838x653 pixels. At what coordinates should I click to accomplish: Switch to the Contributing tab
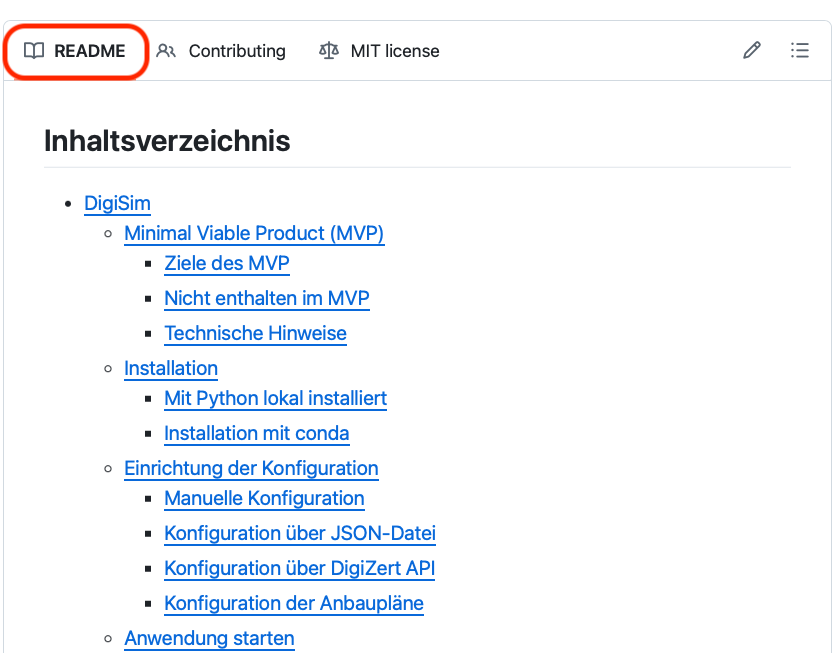coord(222,51)
